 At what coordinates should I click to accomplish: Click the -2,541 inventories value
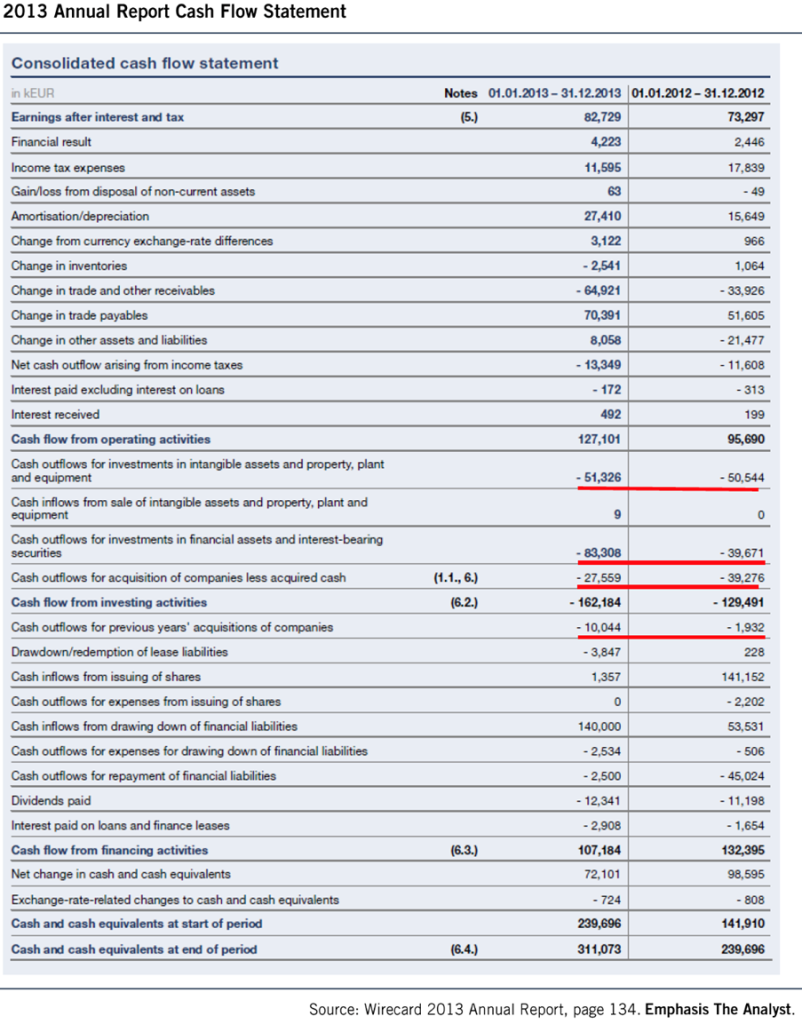(x=602, y=266)
